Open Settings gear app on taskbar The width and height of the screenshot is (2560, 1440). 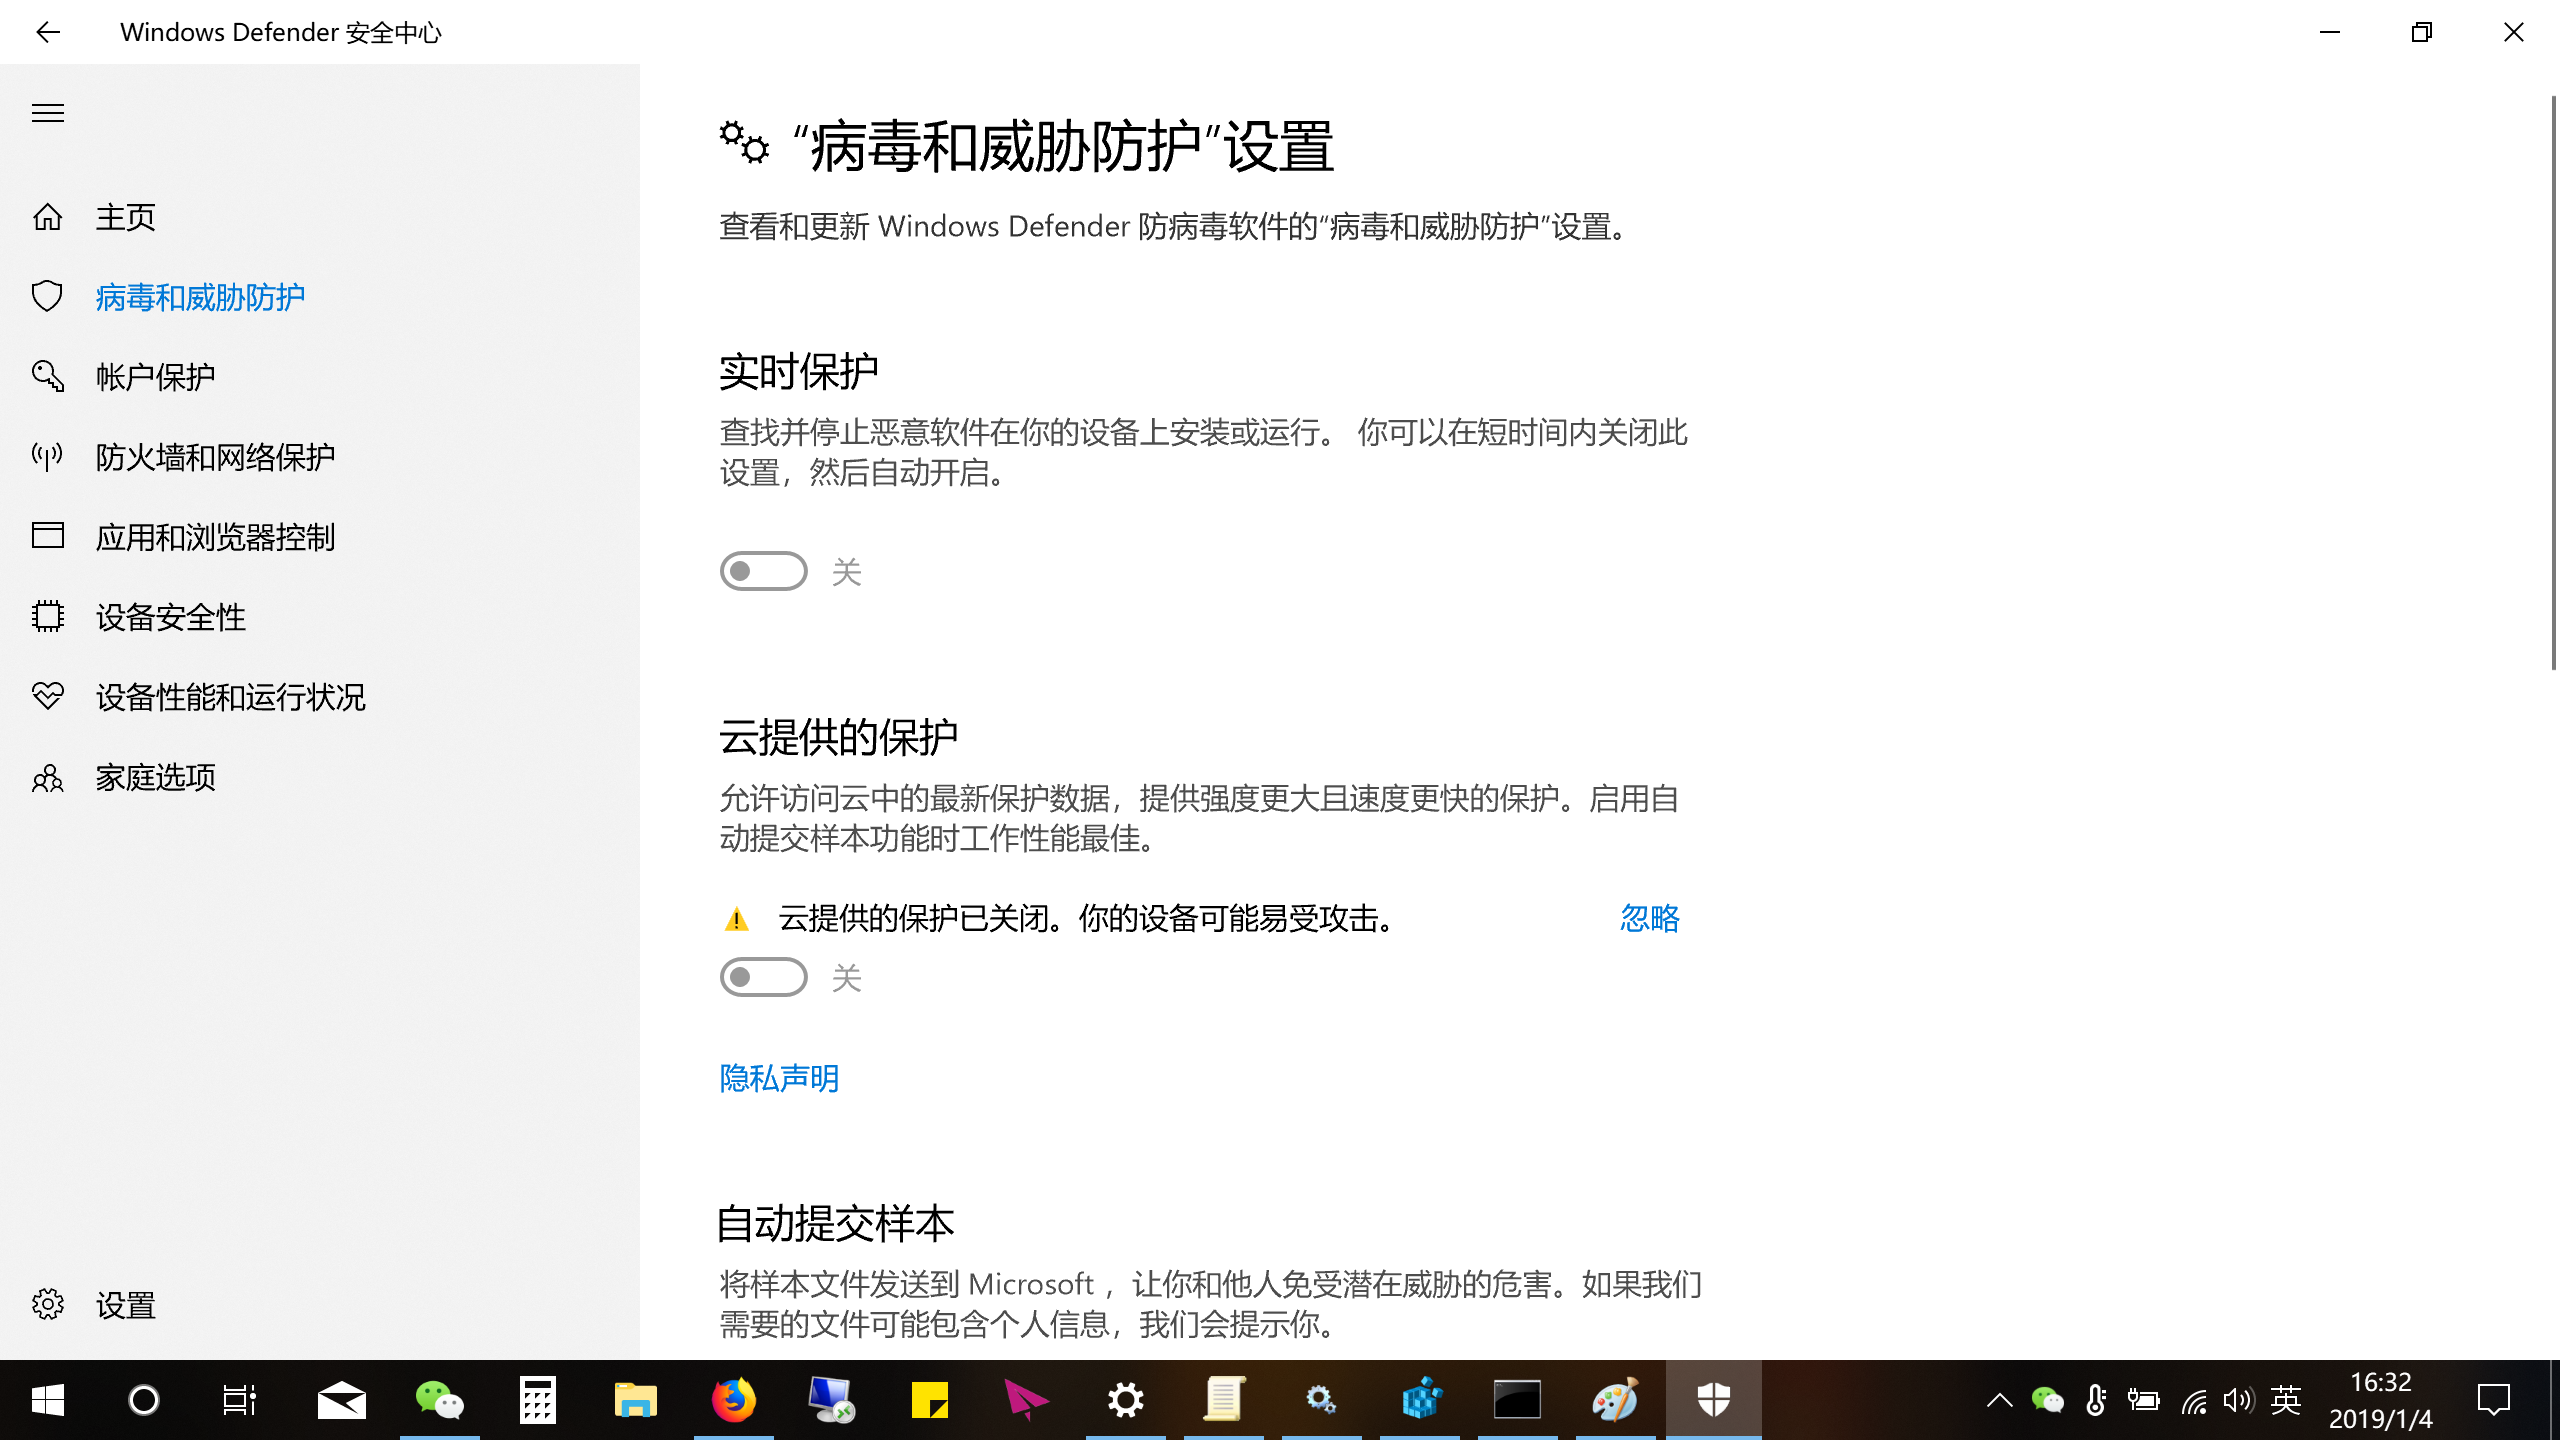click(1126, 1400)
